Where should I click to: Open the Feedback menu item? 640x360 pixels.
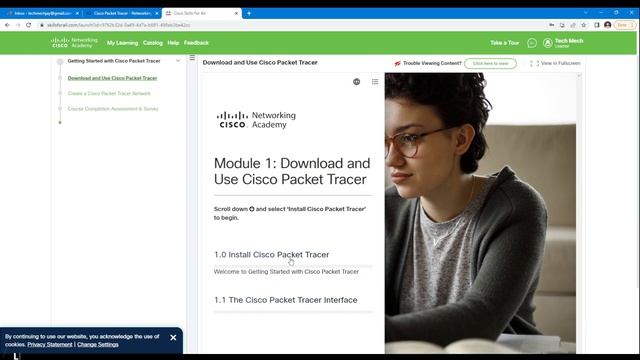click(x=196, y=42)
